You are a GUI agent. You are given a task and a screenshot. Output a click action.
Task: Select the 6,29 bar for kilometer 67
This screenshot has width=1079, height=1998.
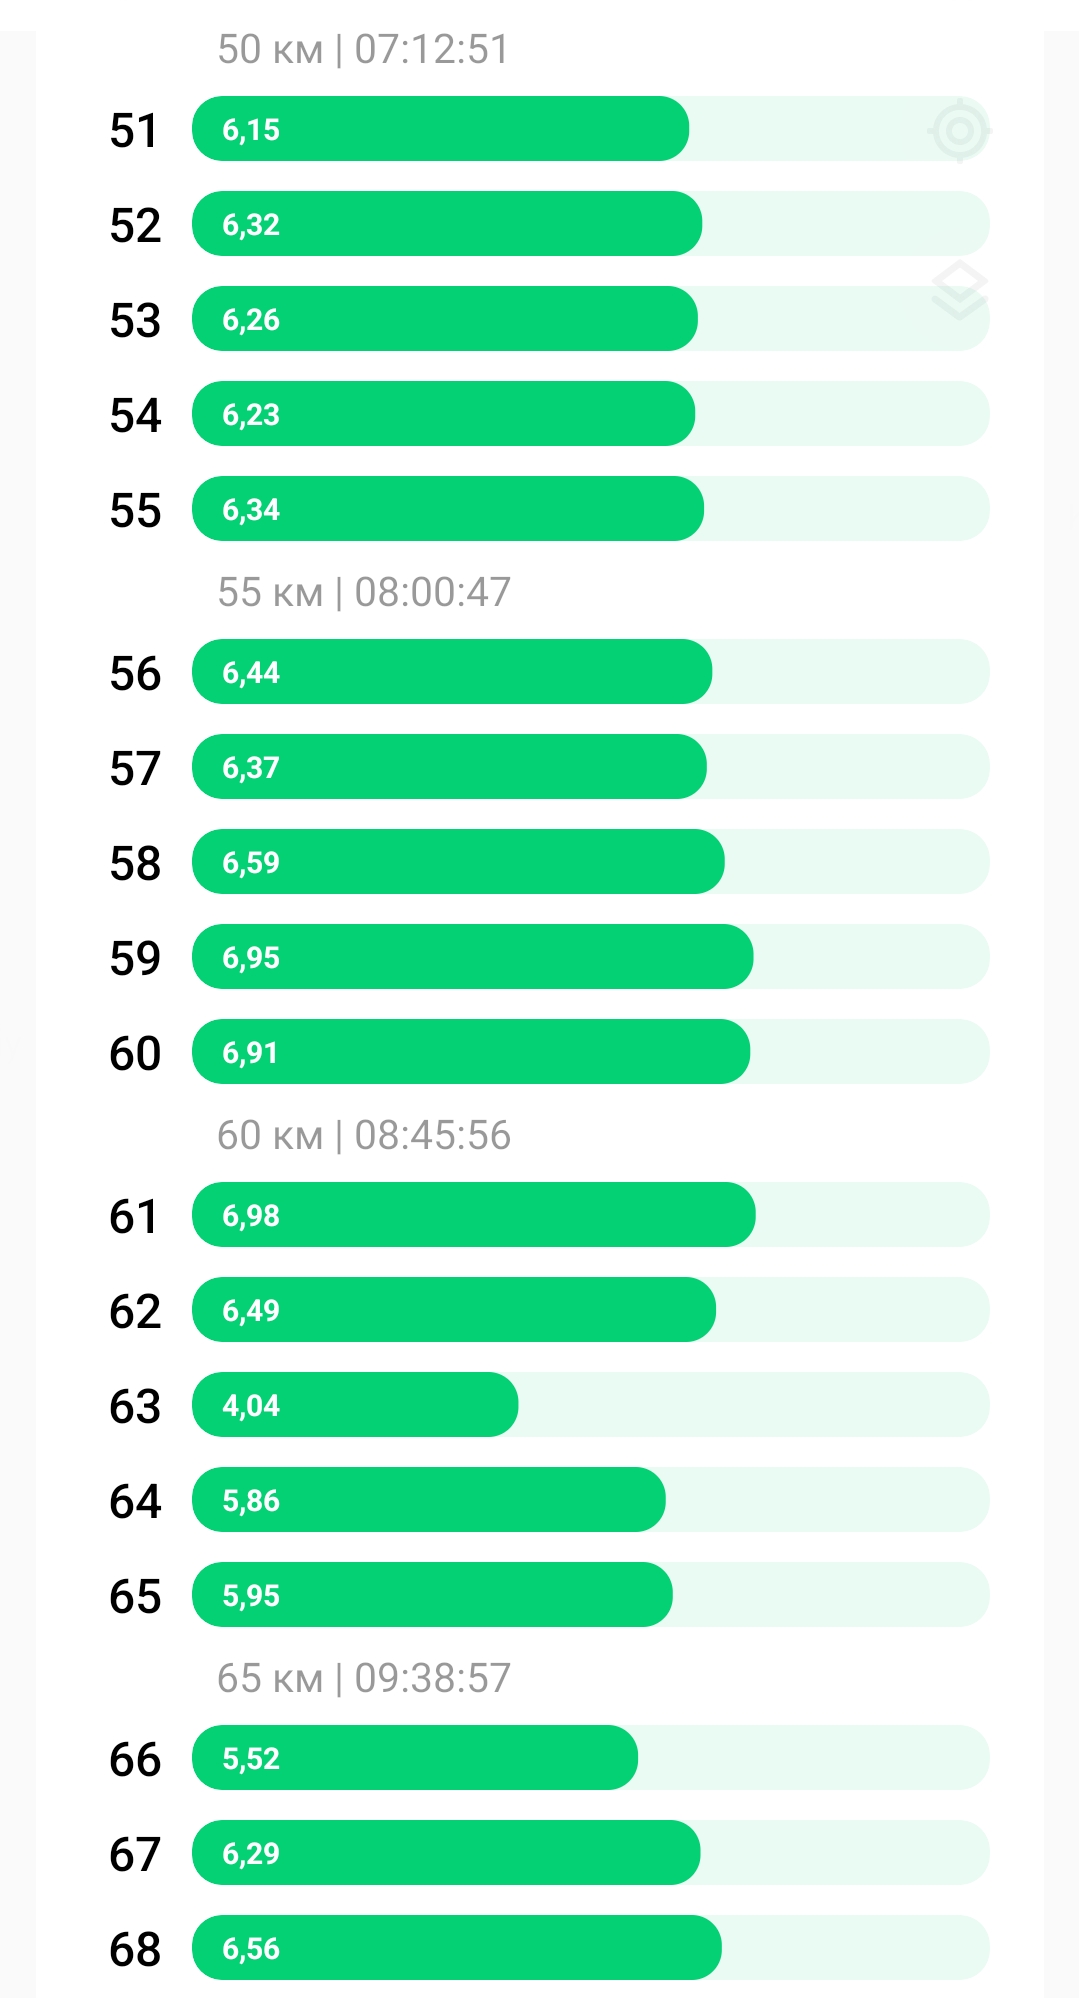(x=445, y=1853)
